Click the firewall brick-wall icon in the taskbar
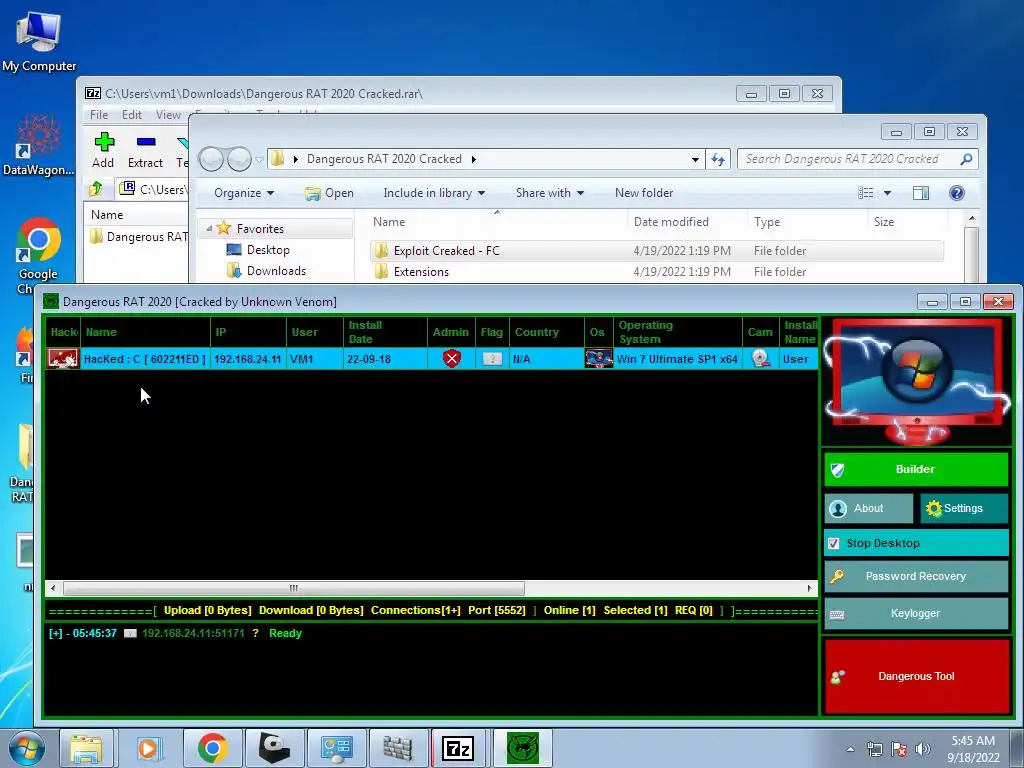This screenshot has height=768, width=1024. [397, 748]
